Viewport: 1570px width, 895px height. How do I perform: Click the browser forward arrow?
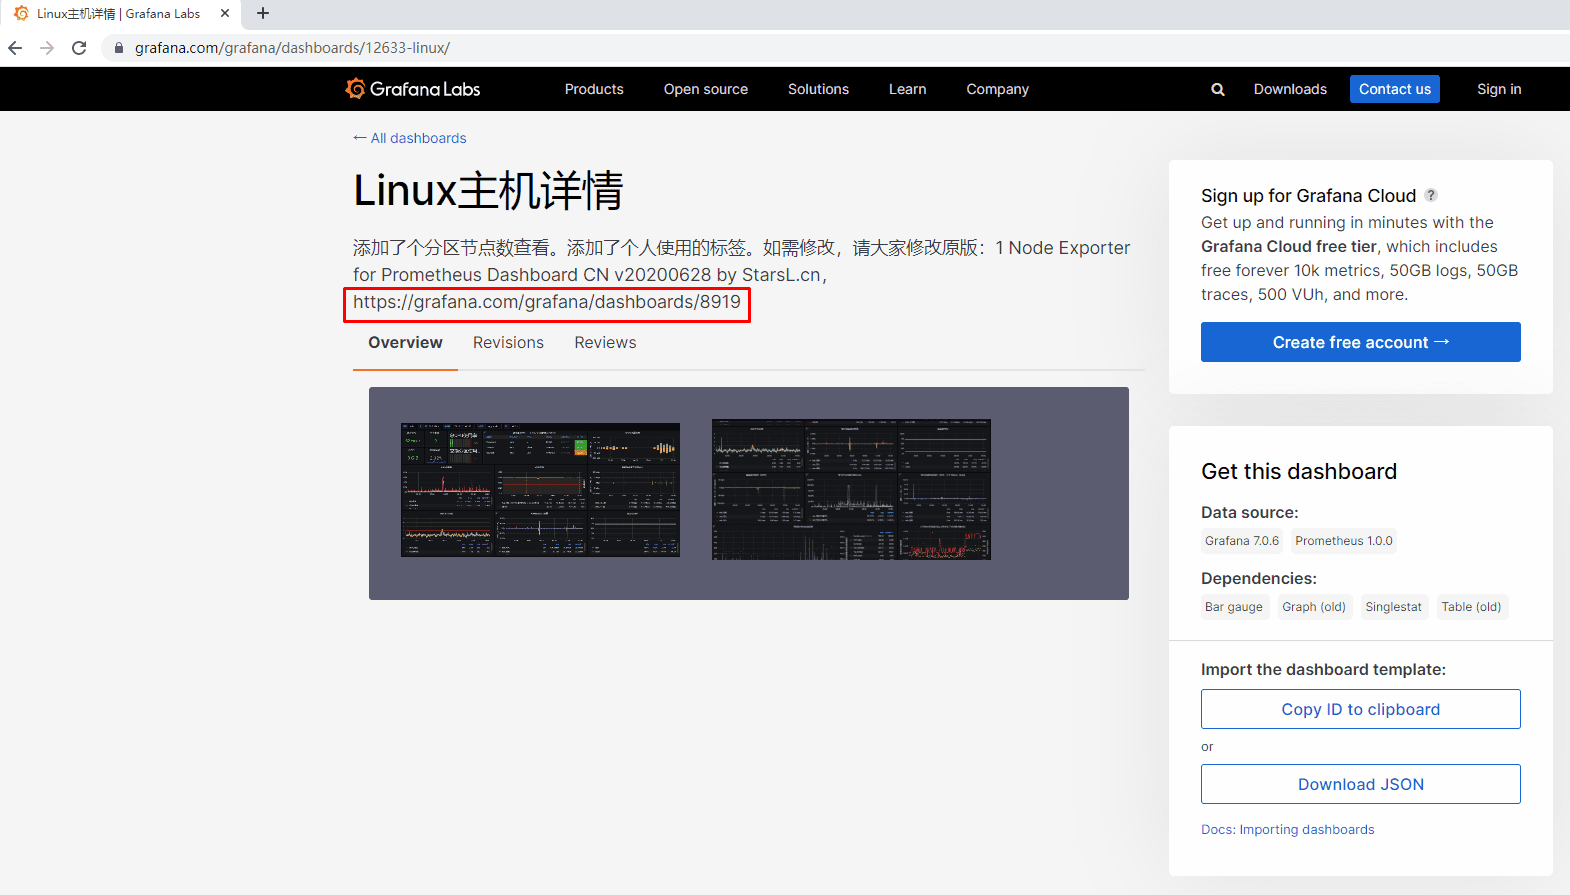(x=47, y=48)
